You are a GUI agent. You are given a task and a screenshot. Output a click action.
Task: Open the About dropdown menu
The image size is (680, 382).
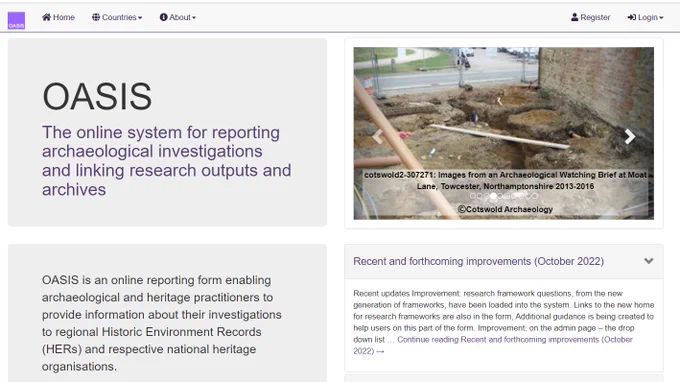[x=178, y=17]
